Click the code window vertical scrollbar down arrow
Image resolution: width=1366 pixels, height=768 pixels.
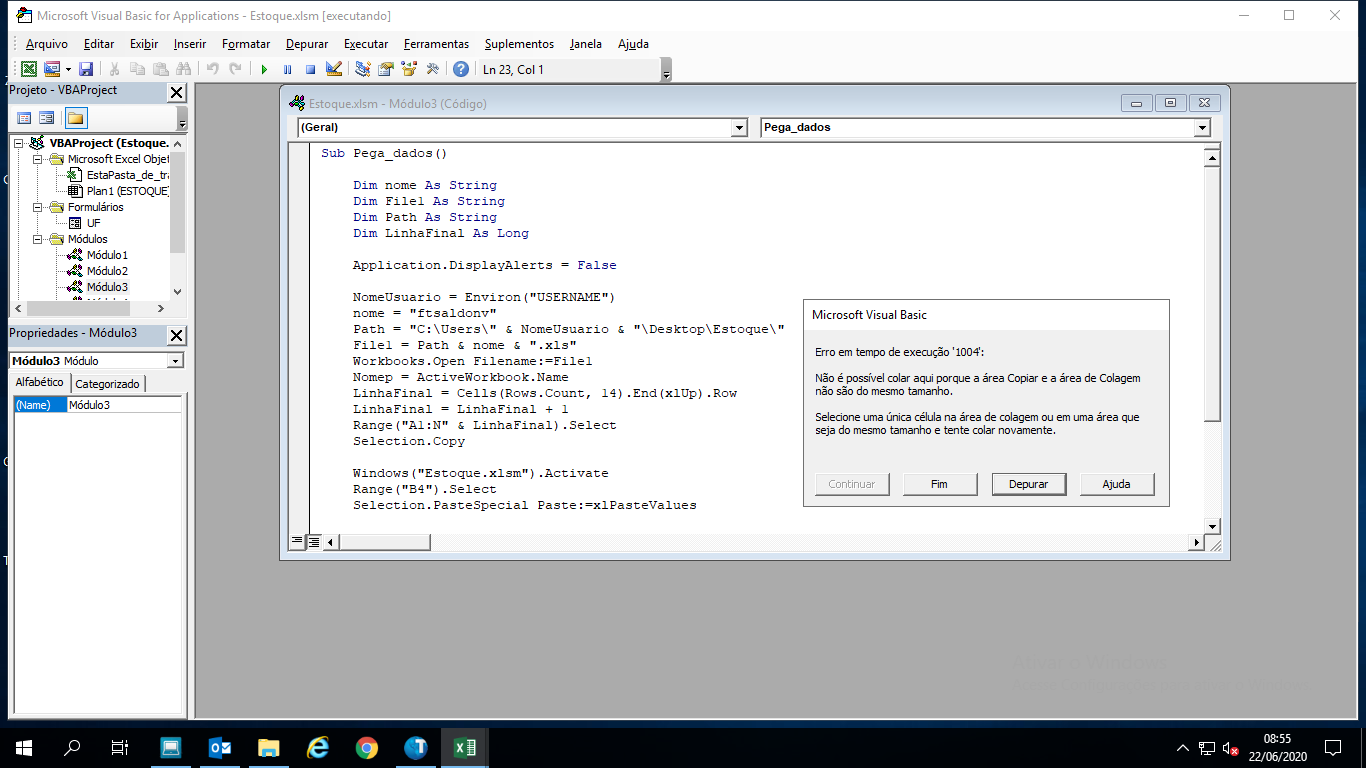pyautogui.click(x=1212, y=526)
